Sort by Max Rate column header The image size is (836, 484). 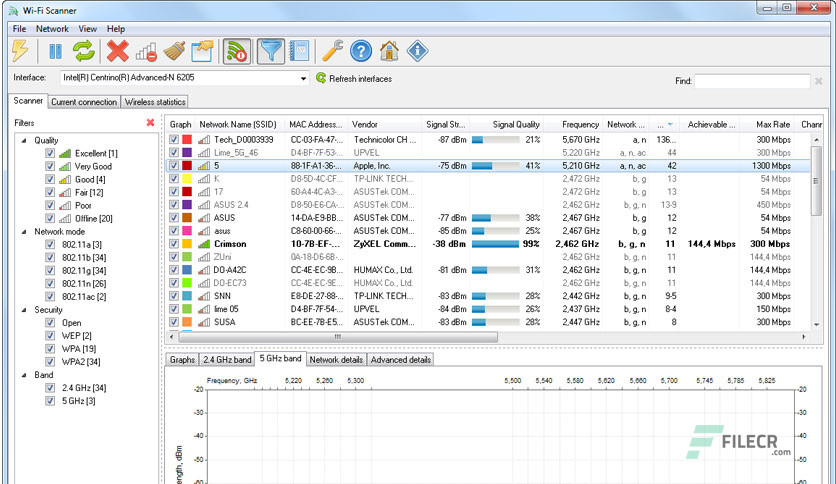click(767, 124)
